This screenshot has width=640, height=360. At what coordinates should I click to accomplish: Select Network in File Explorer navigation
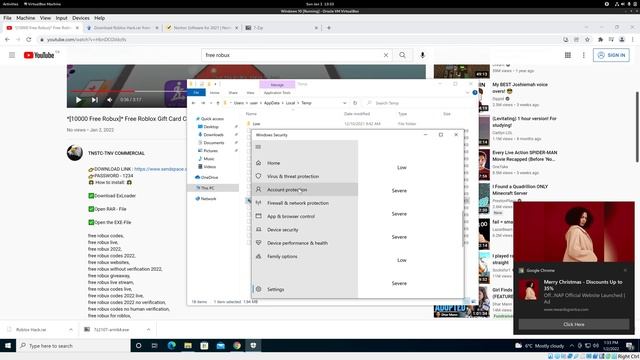click(208, 199)
